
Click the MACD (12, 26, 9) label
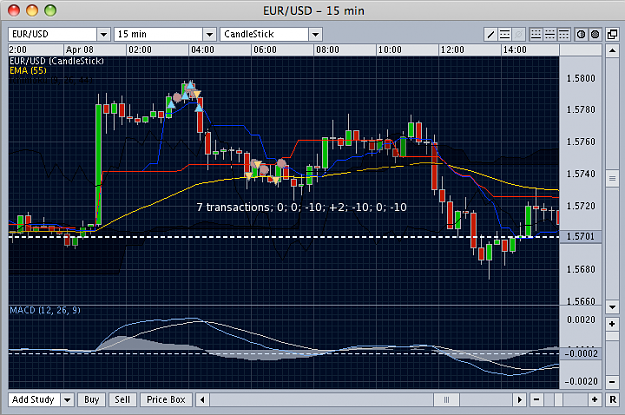45,310
